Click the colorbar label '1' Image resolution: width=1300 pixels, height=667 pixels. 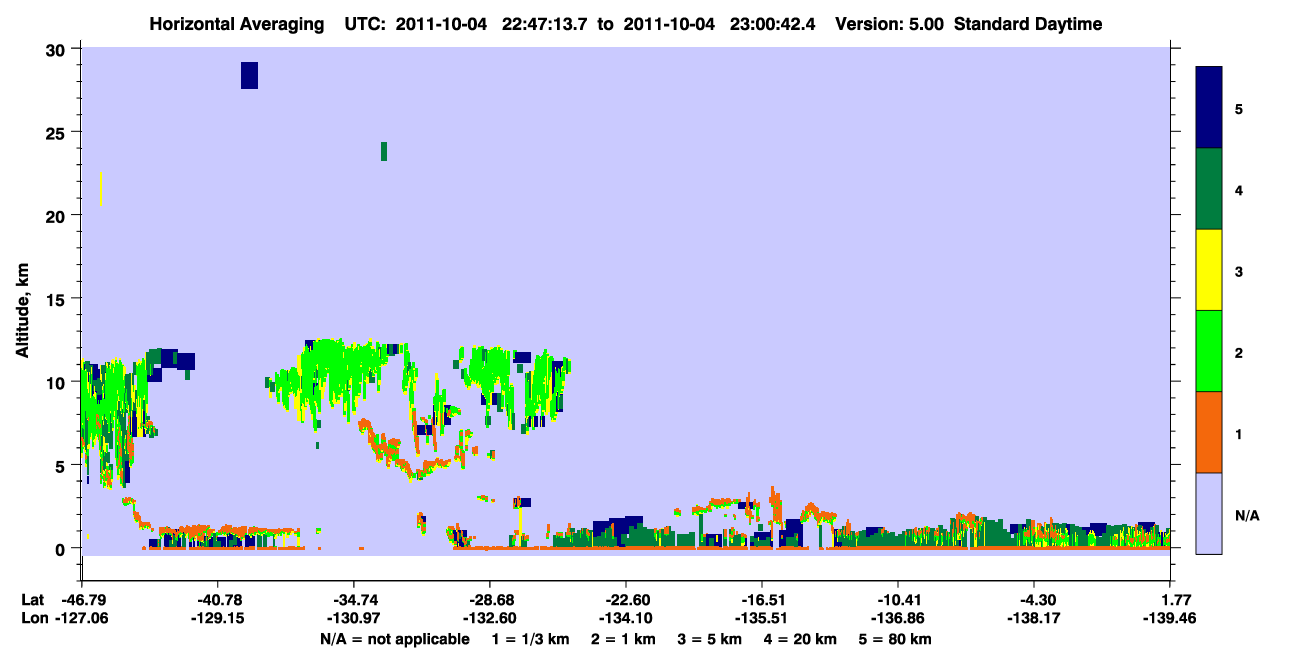[x=1239, y=432]
